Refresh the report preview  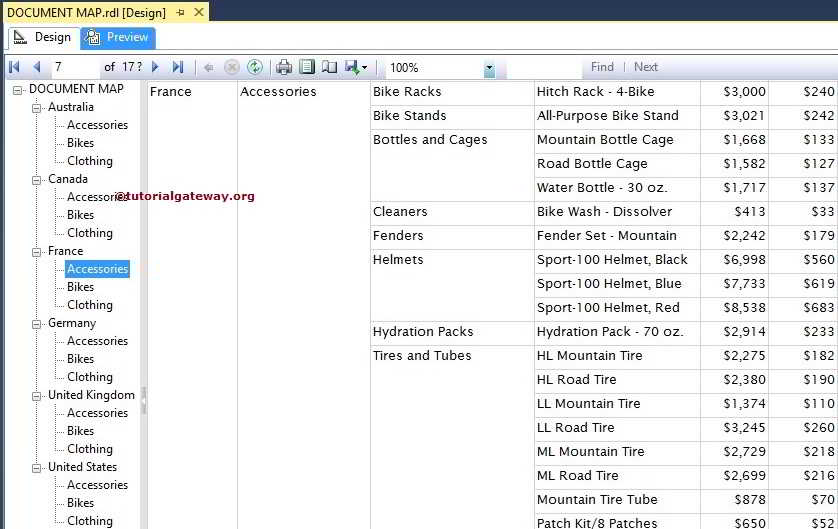pyautogui.click(x=255, y=67)
